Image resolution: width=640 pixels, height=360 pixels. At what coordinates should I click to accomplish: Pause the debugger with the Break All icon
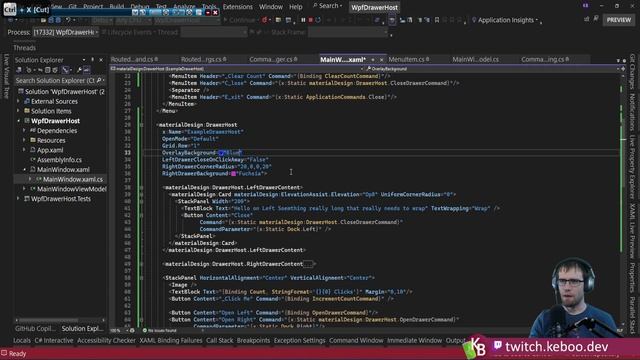click(x=303, y=20)
